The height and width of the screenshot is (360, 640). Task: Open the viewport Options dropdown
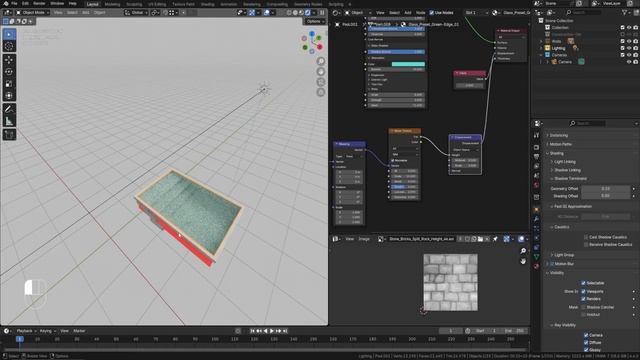(315, 21)
